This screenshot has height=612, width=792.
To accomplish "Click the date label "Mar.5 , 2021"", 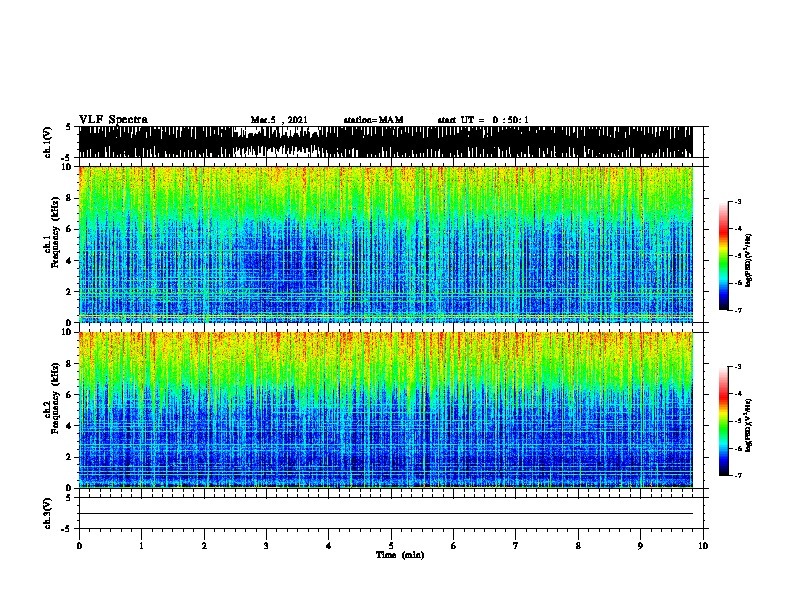I will [x=279, y=120].
